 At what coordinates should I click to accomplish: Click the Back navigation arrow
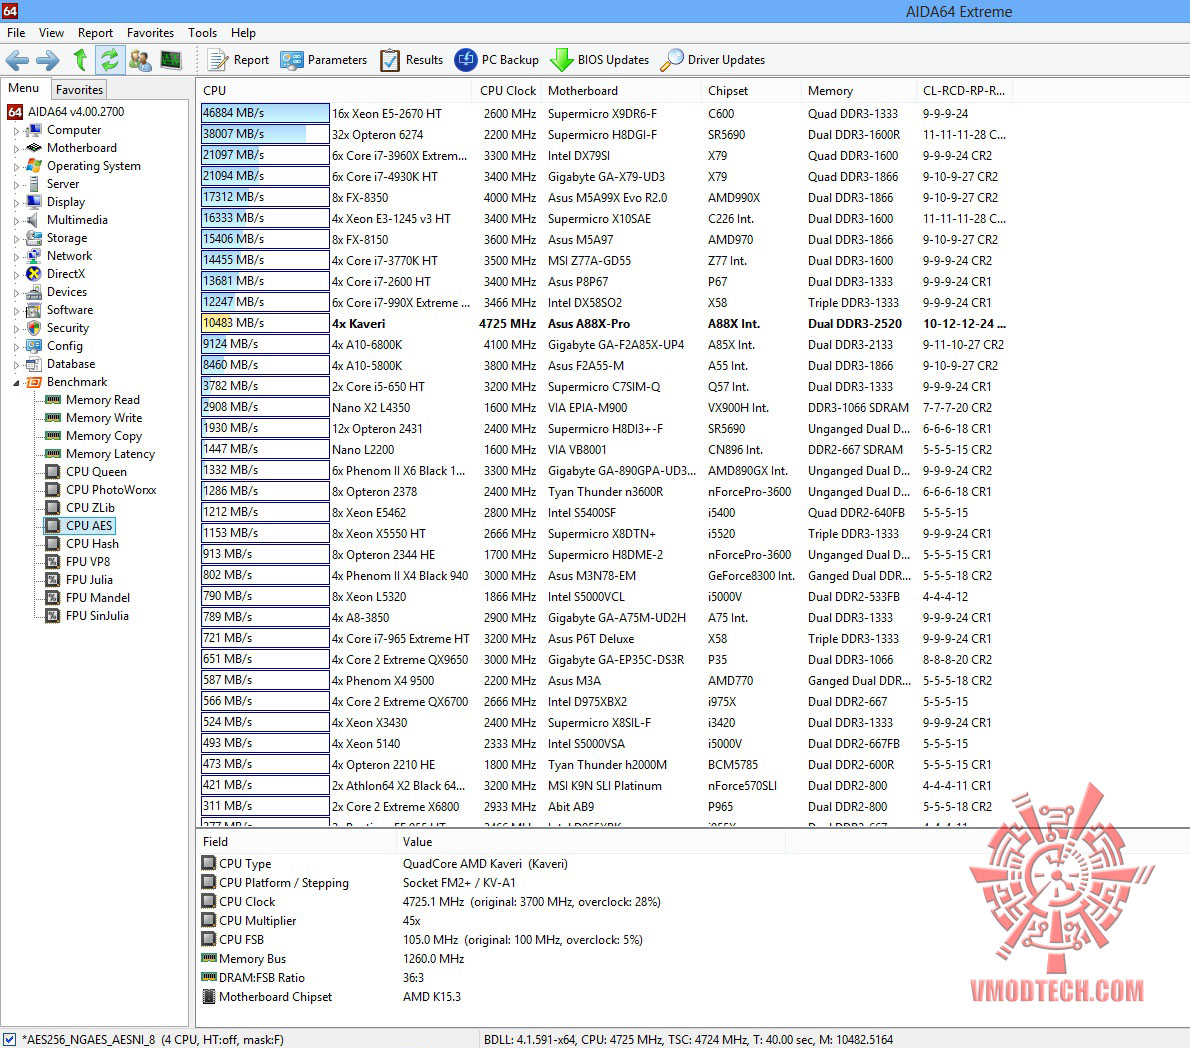coord(17,60)
